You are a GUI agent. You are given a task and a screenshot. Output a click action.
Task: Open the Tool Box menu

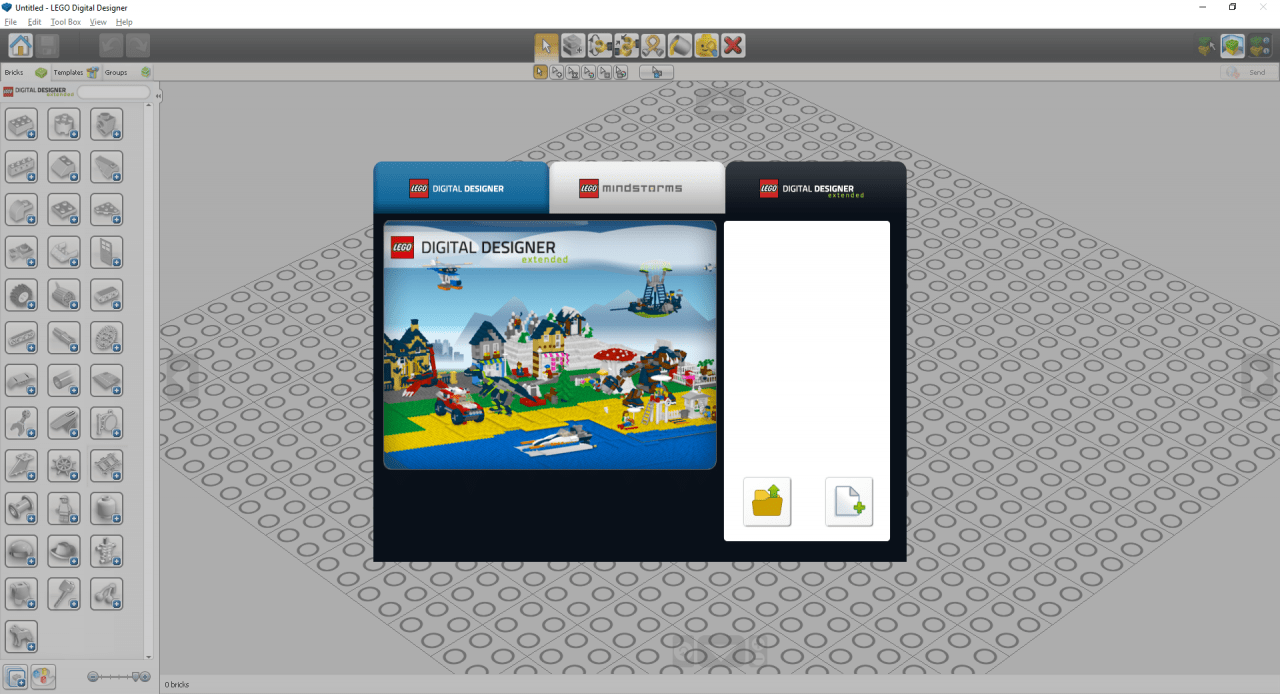(x=66, y=22)
